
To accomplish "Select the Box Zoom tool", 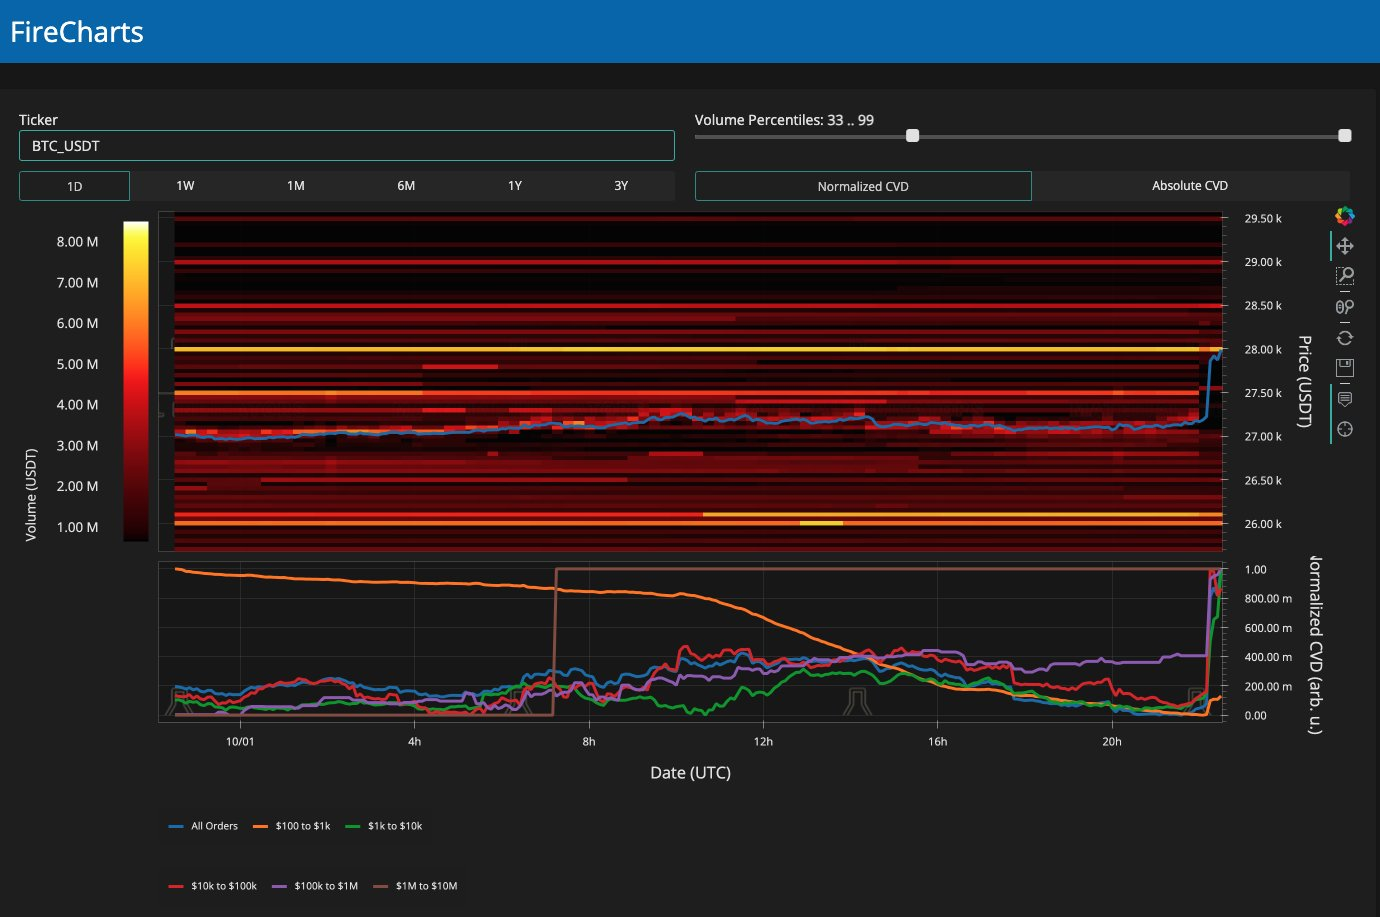I will pyautogui.click(x=1345, y=276).
